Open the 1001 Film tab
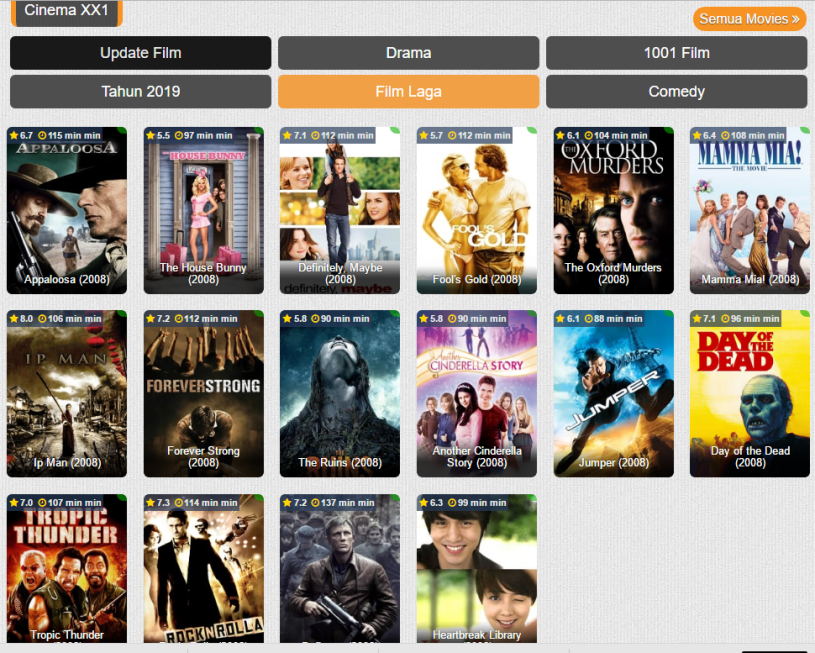 tap(676, 53)
